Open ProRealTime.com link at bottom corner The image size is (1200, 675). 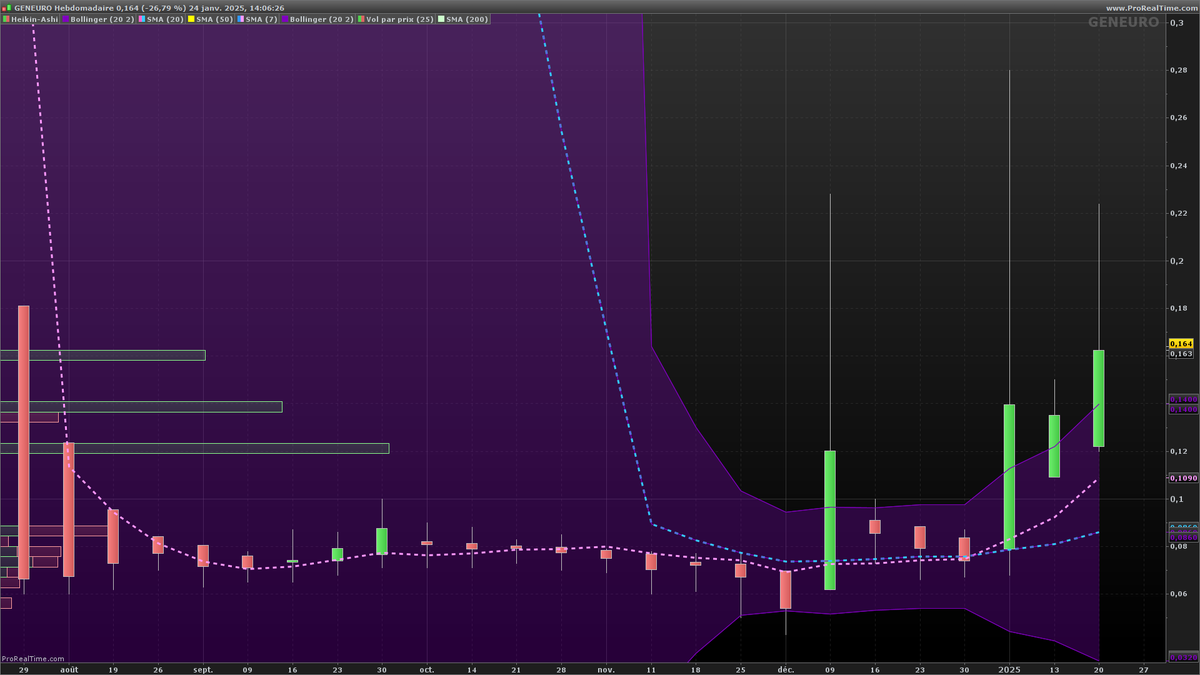[x=33, y=659]
